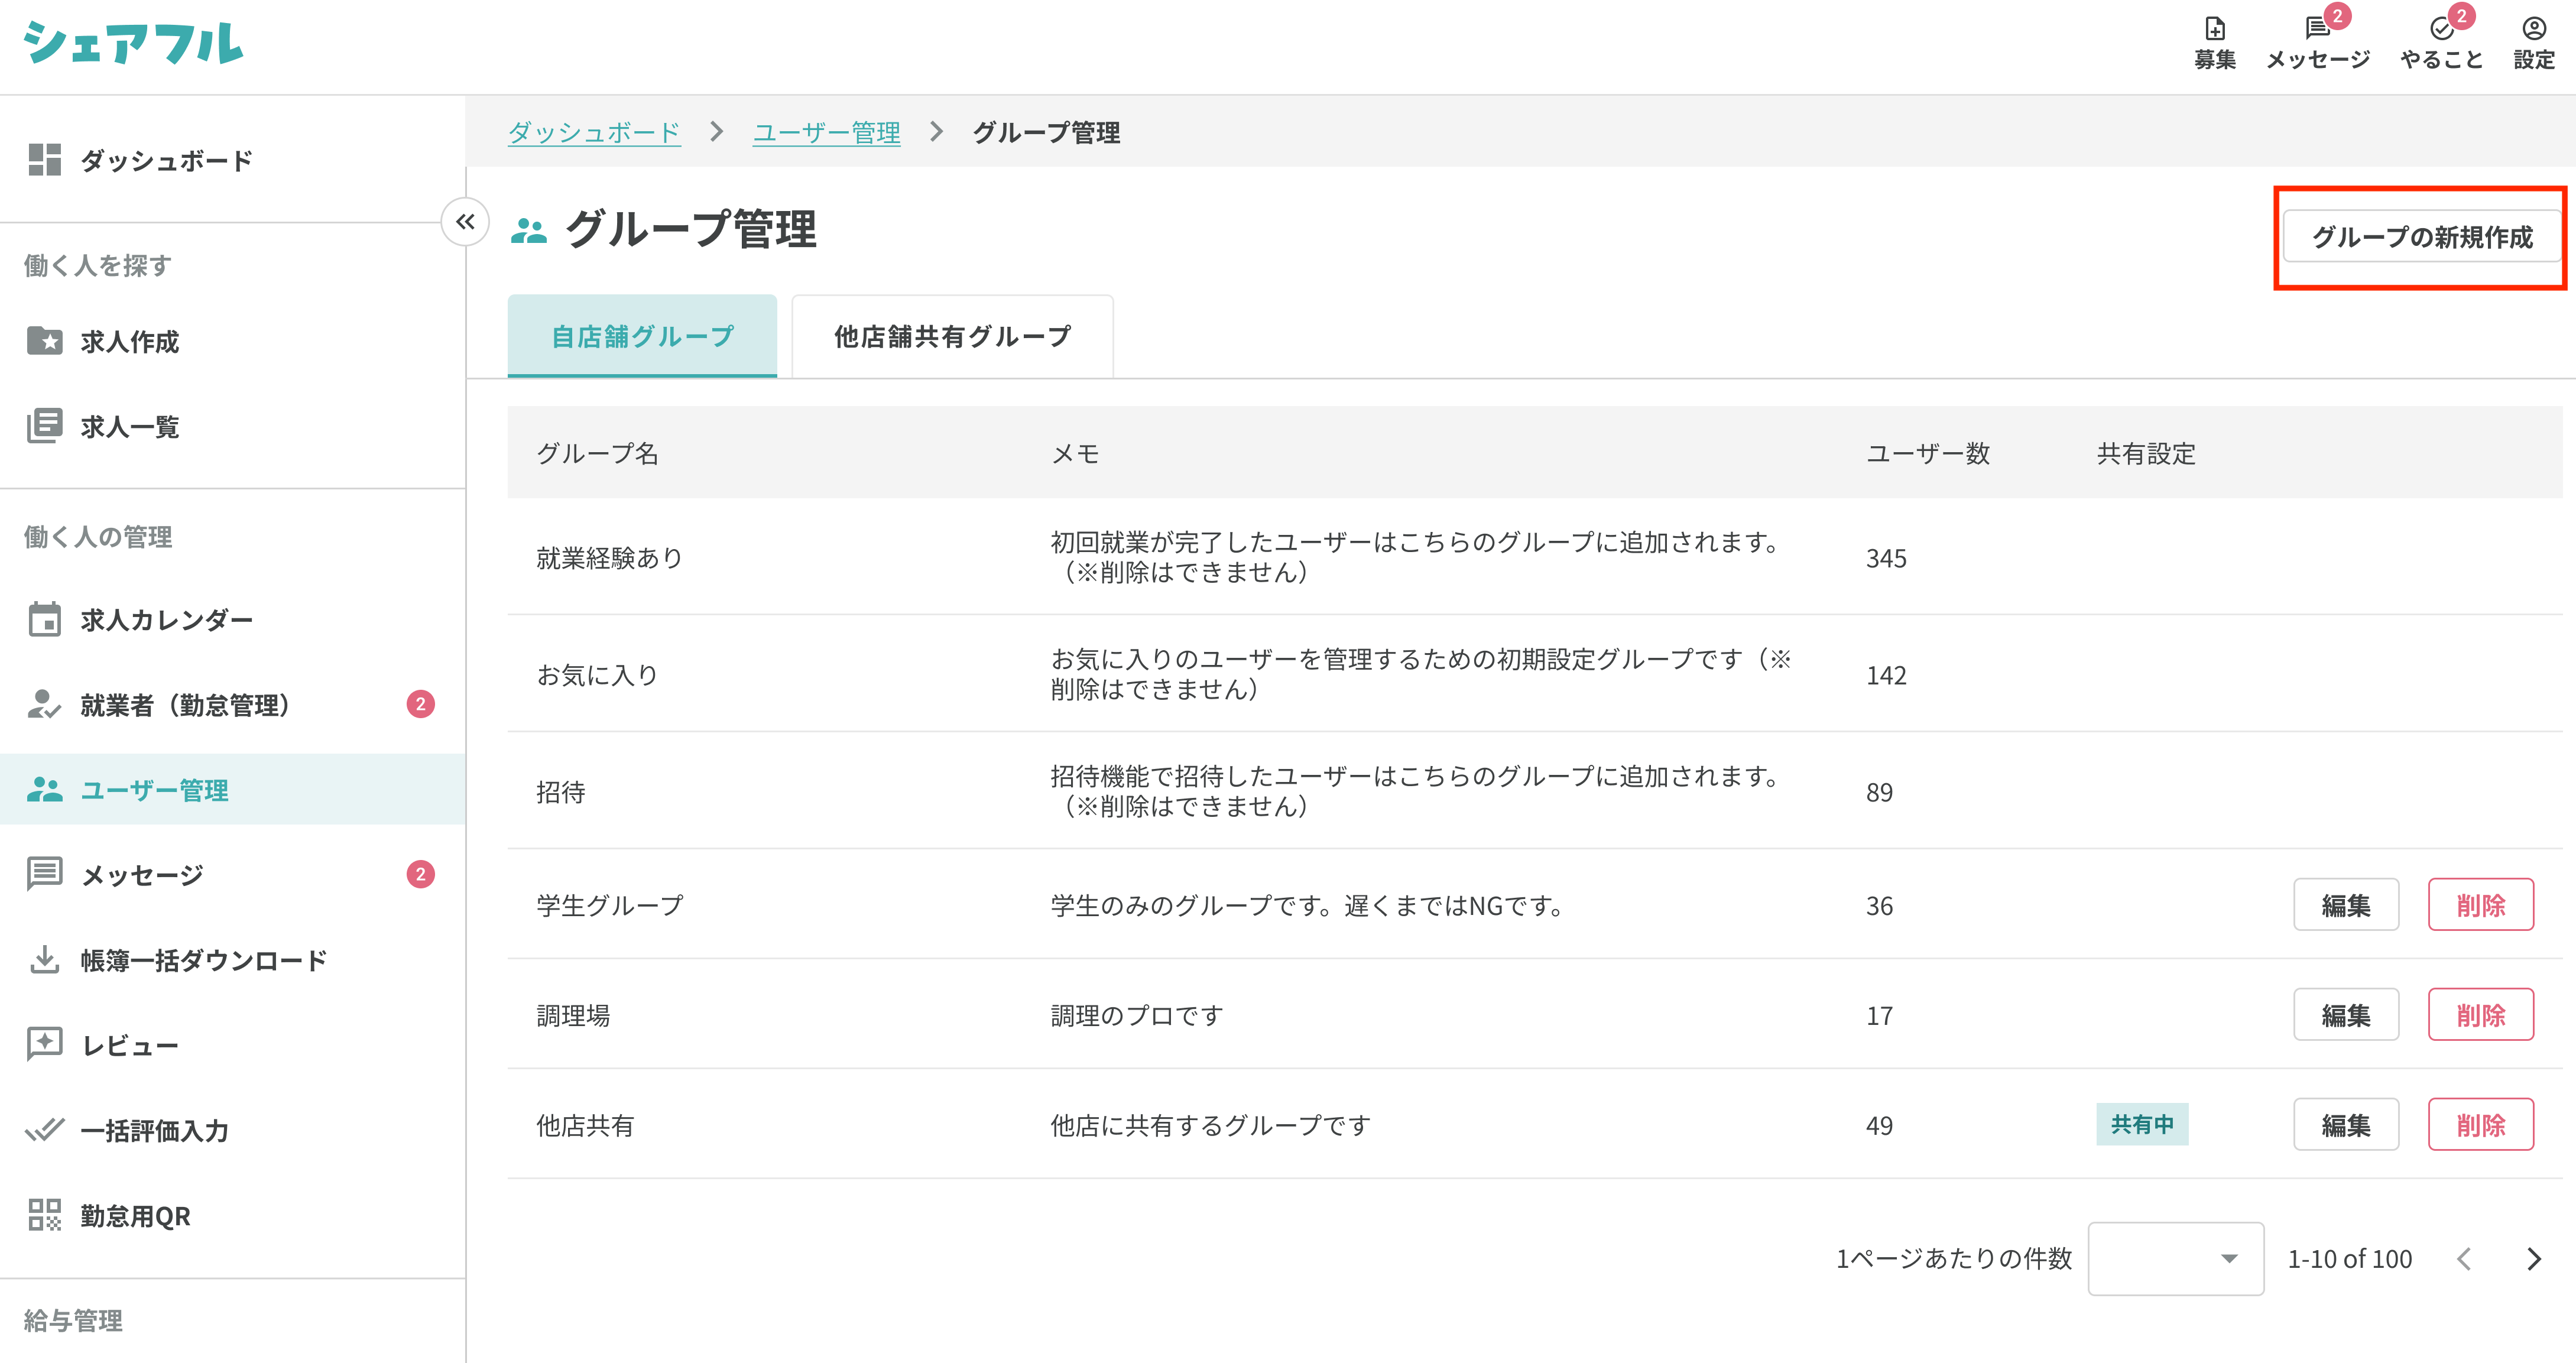Click the 共有設定 column header
Screen dimensions: 2576x1363
coord(2146,453)
